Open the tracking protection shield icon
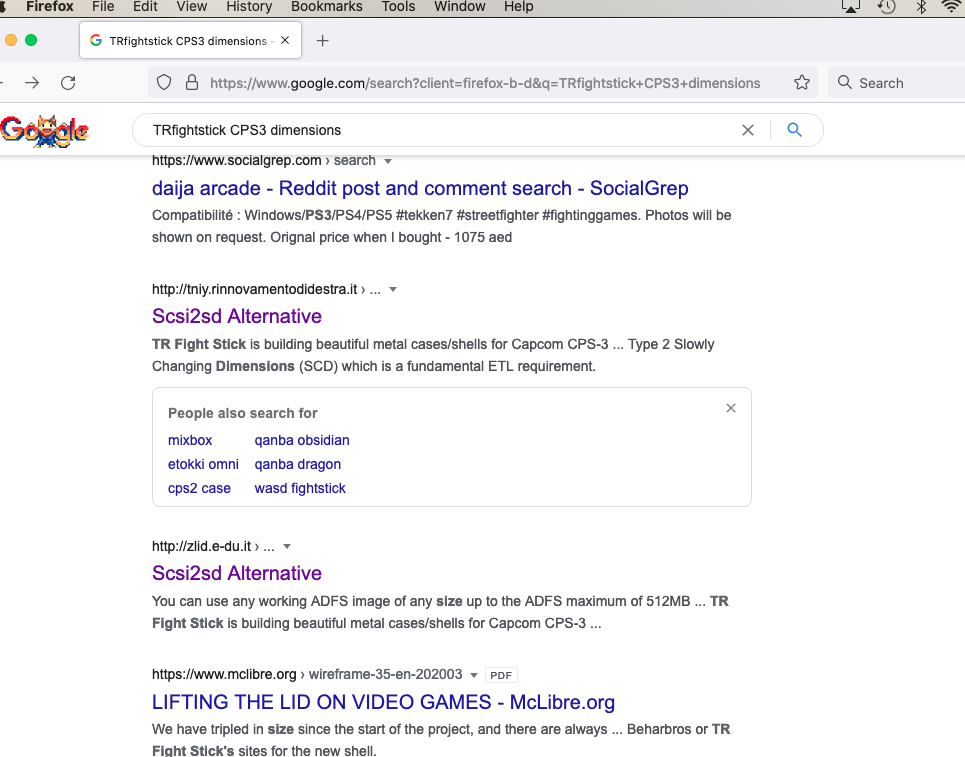The height and width of the screenshot is (757, 965). 164,82
